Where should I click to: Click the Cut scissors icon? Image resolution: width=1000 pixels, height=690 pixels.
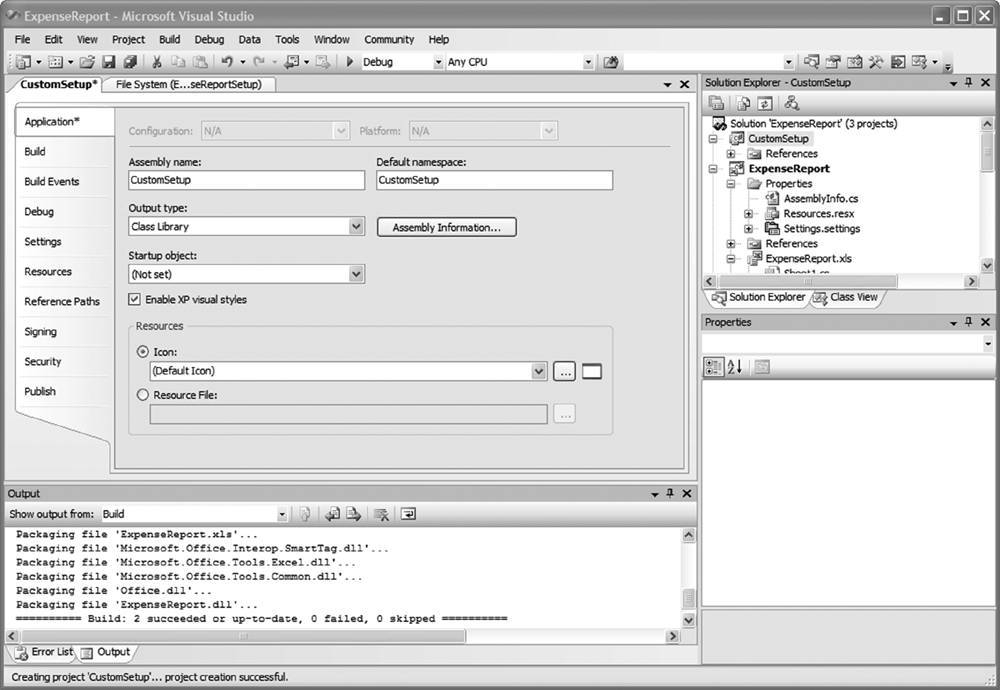[157, 62]
